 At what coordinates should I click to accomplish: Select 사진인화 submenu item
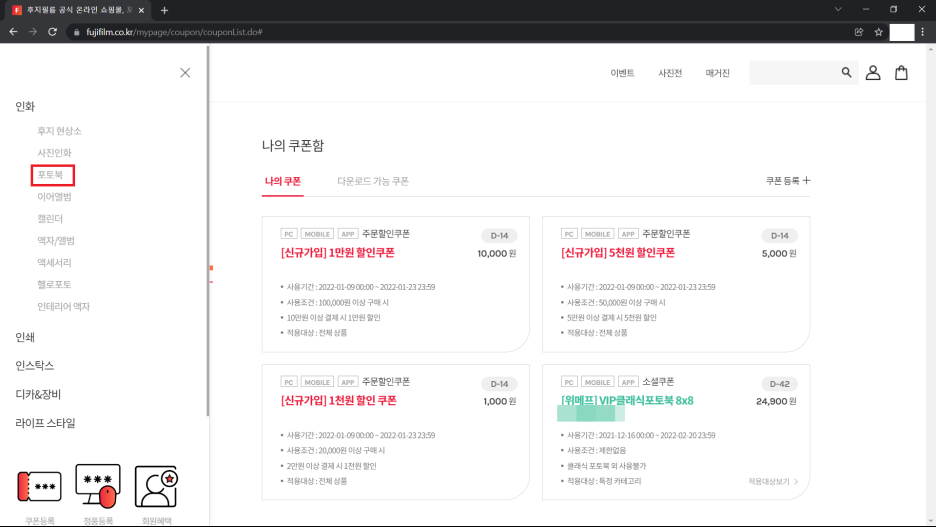[54, 153]
